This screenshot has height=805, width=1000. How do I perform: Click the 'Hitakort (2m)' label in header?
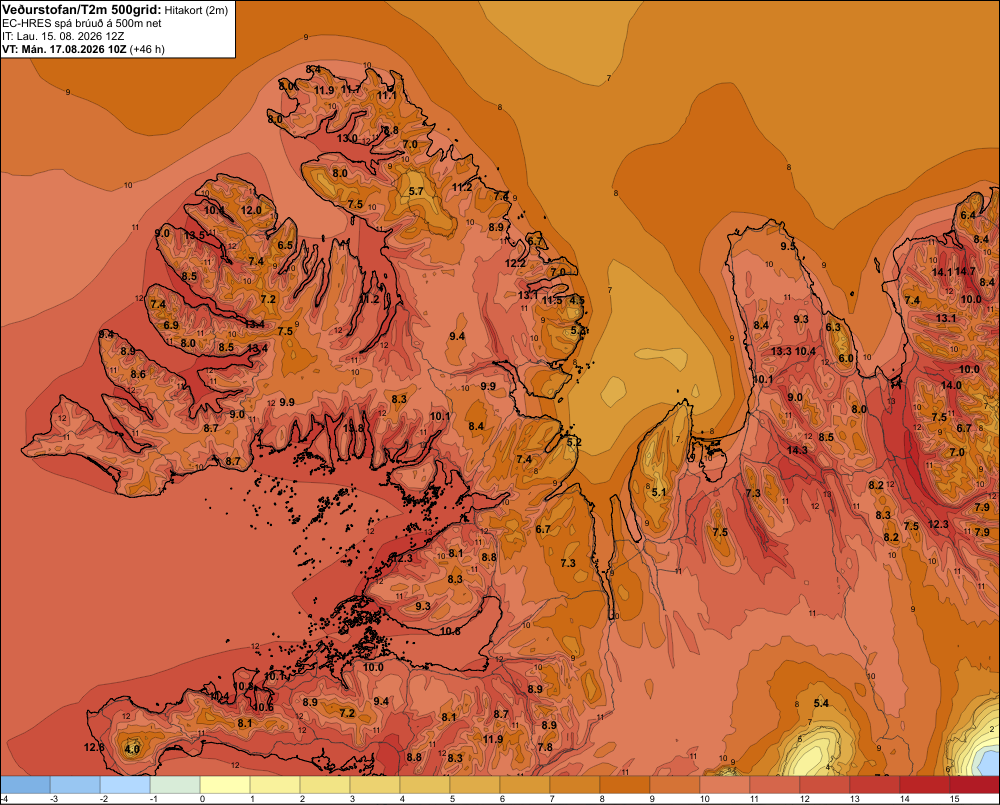click(x=196, y=10)
